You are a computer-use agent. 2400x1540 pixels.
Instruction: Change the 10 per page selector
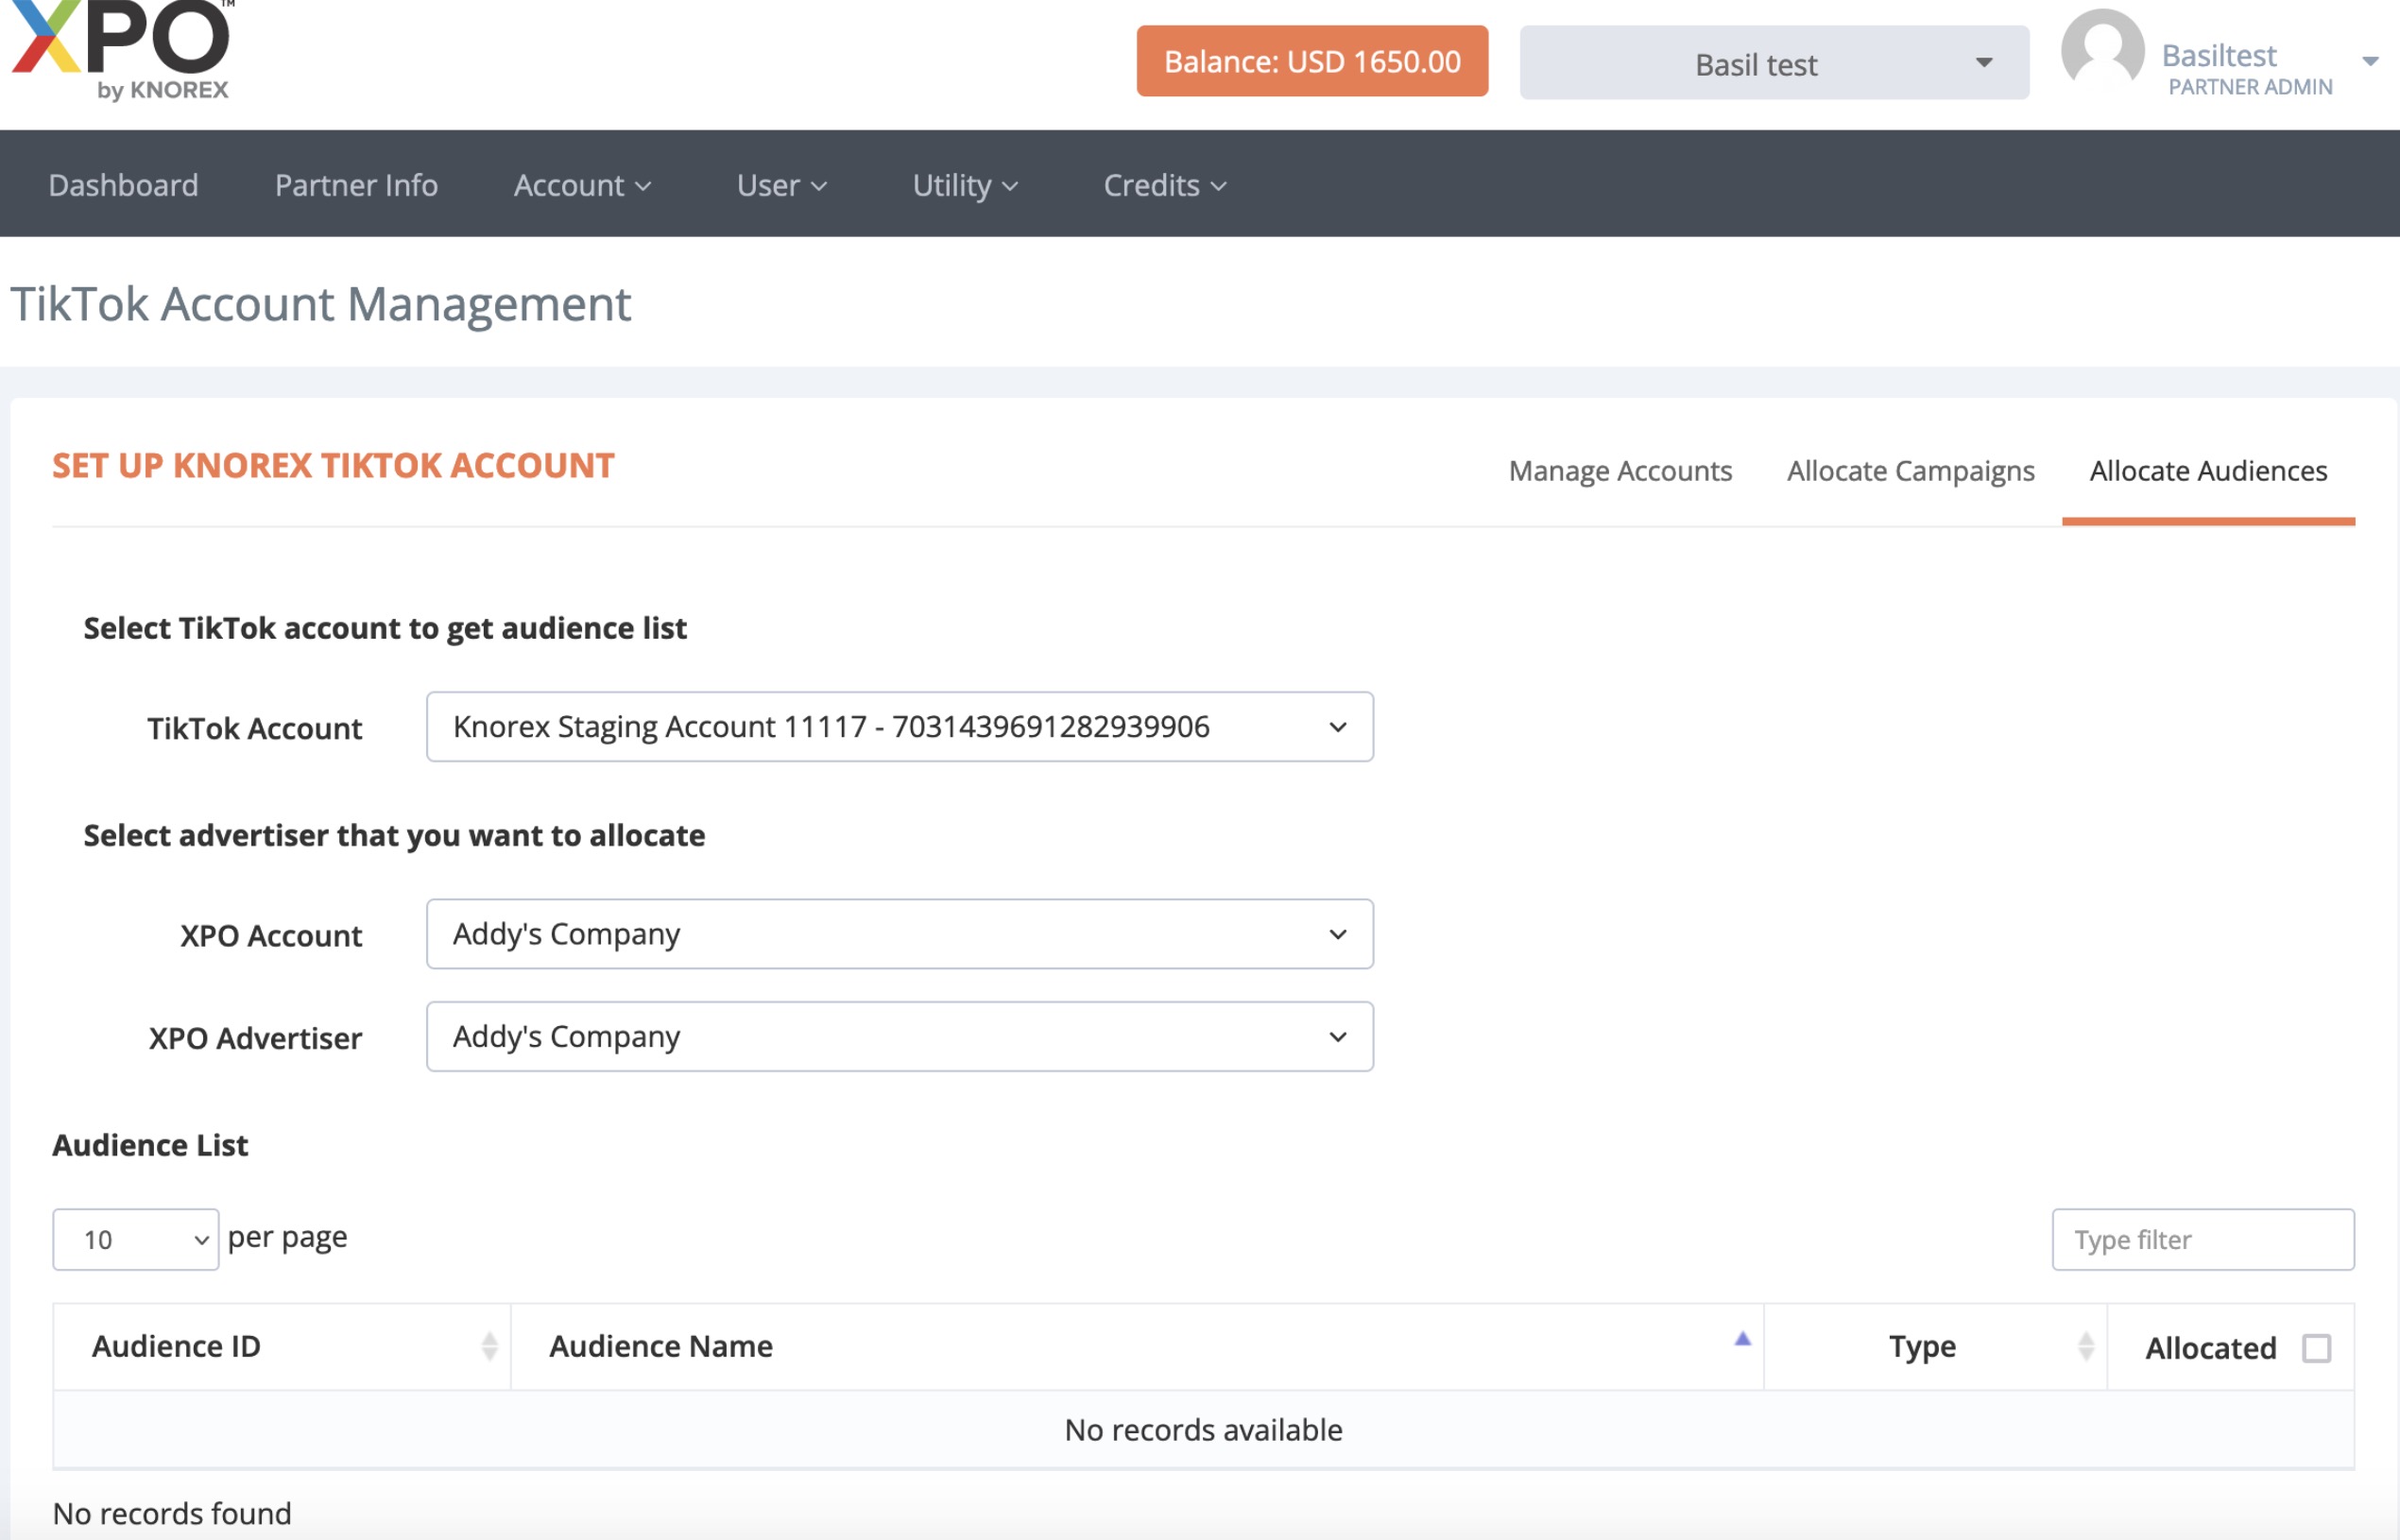pos(136,1240)
